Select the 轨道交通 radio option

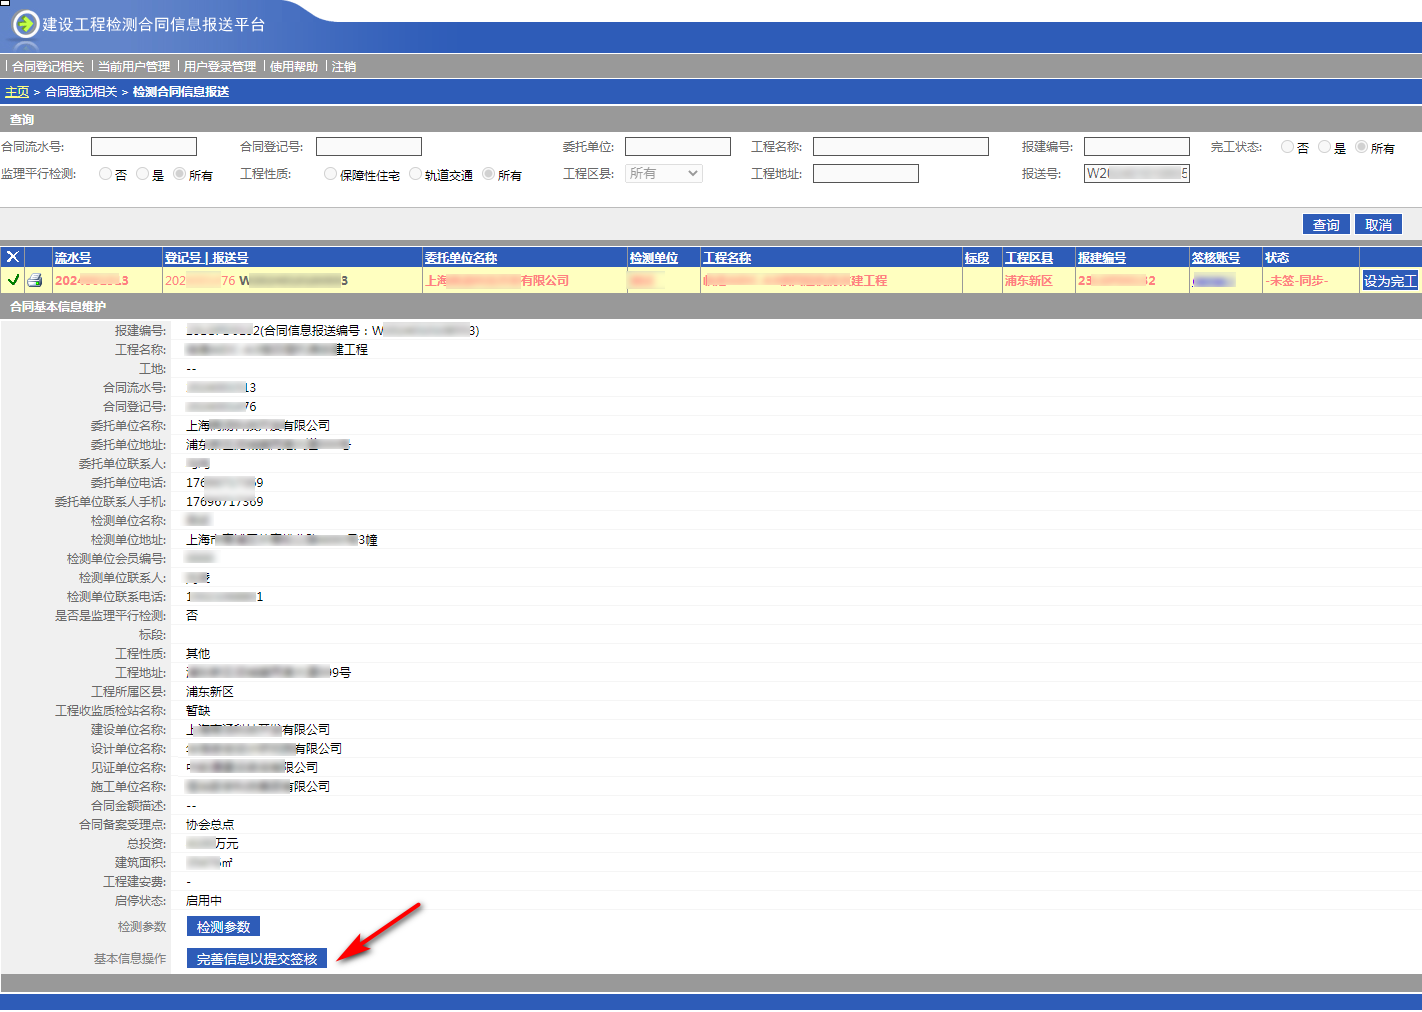415,174
